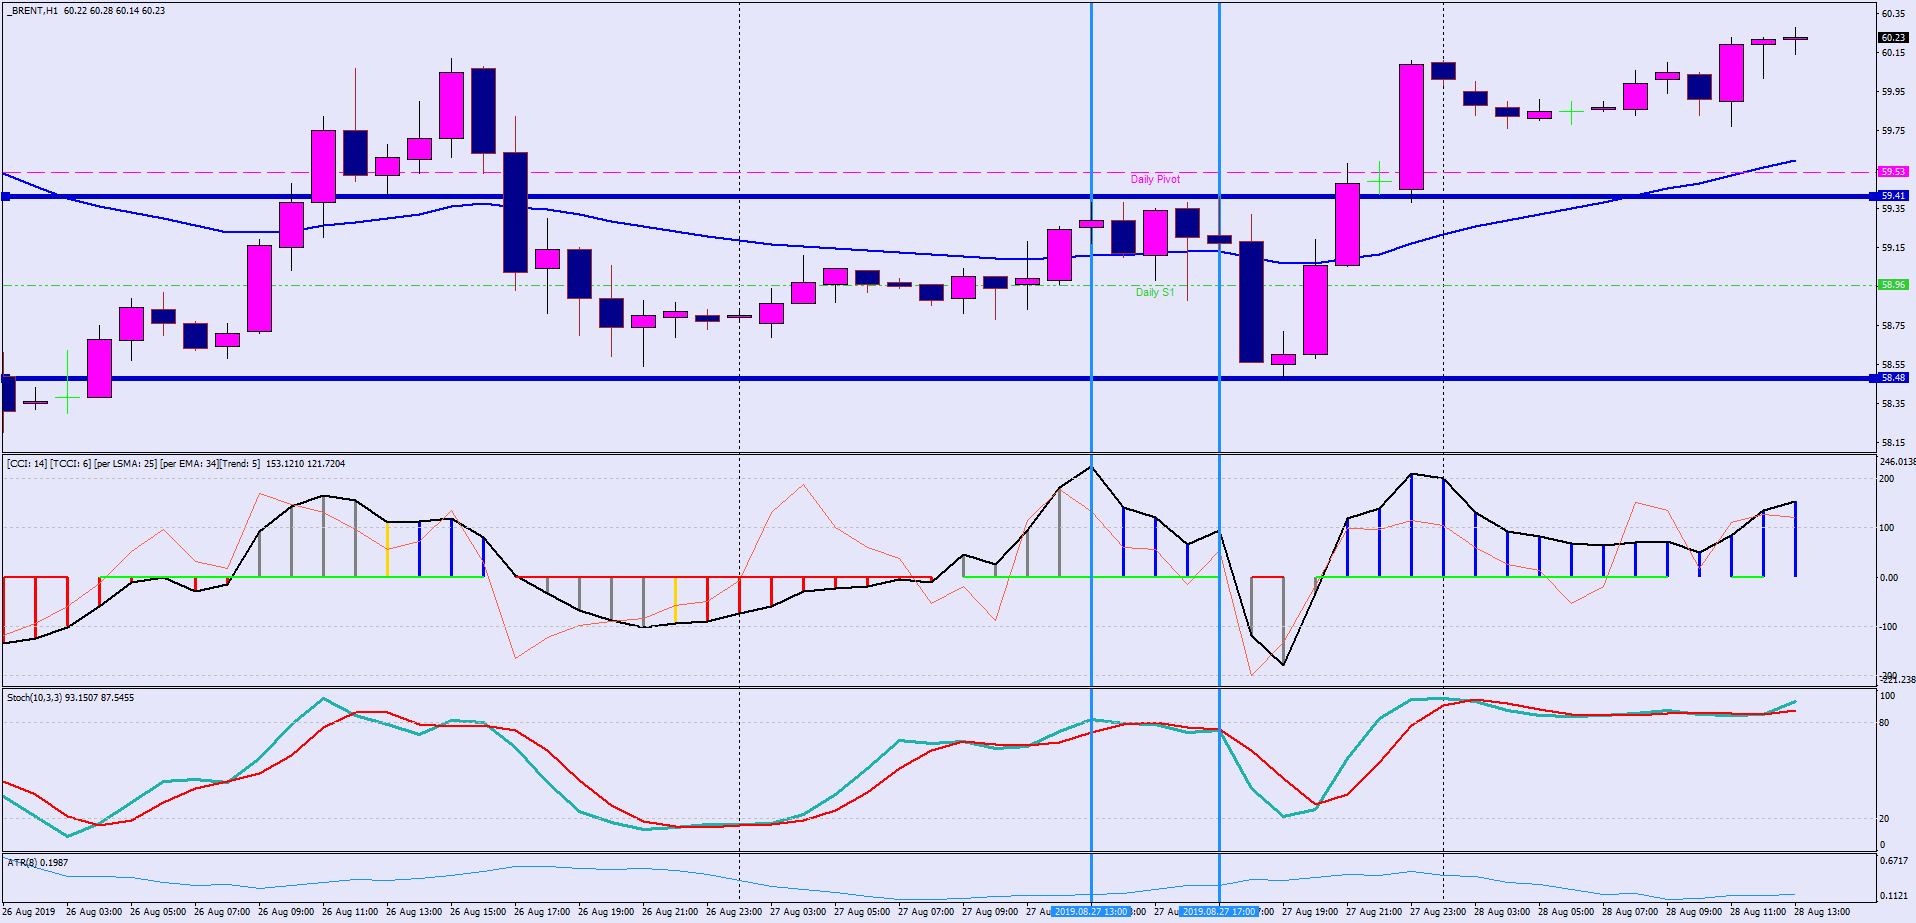The width and height of the screenshot is (1916, 923).
Task: Click the 80 level on Stochastic scale
Action: [x=1884, y=723]
